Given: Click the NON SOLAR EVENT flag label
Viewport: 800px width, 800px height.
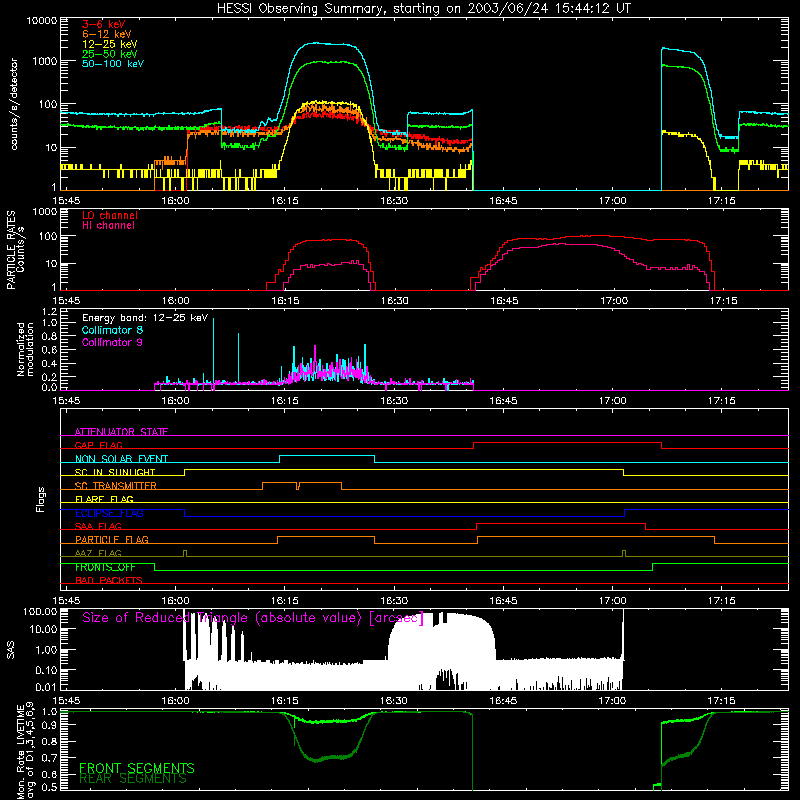Looking at the screenshot, I should click(121, 459).
